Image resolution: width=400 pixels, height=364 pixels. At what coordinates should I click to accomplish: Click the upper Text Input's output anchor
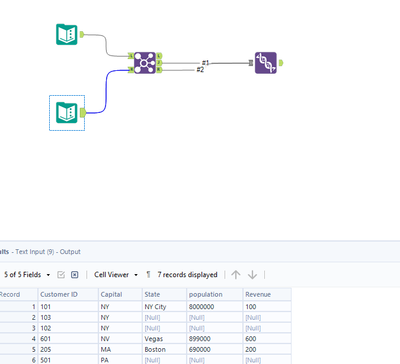82,34
